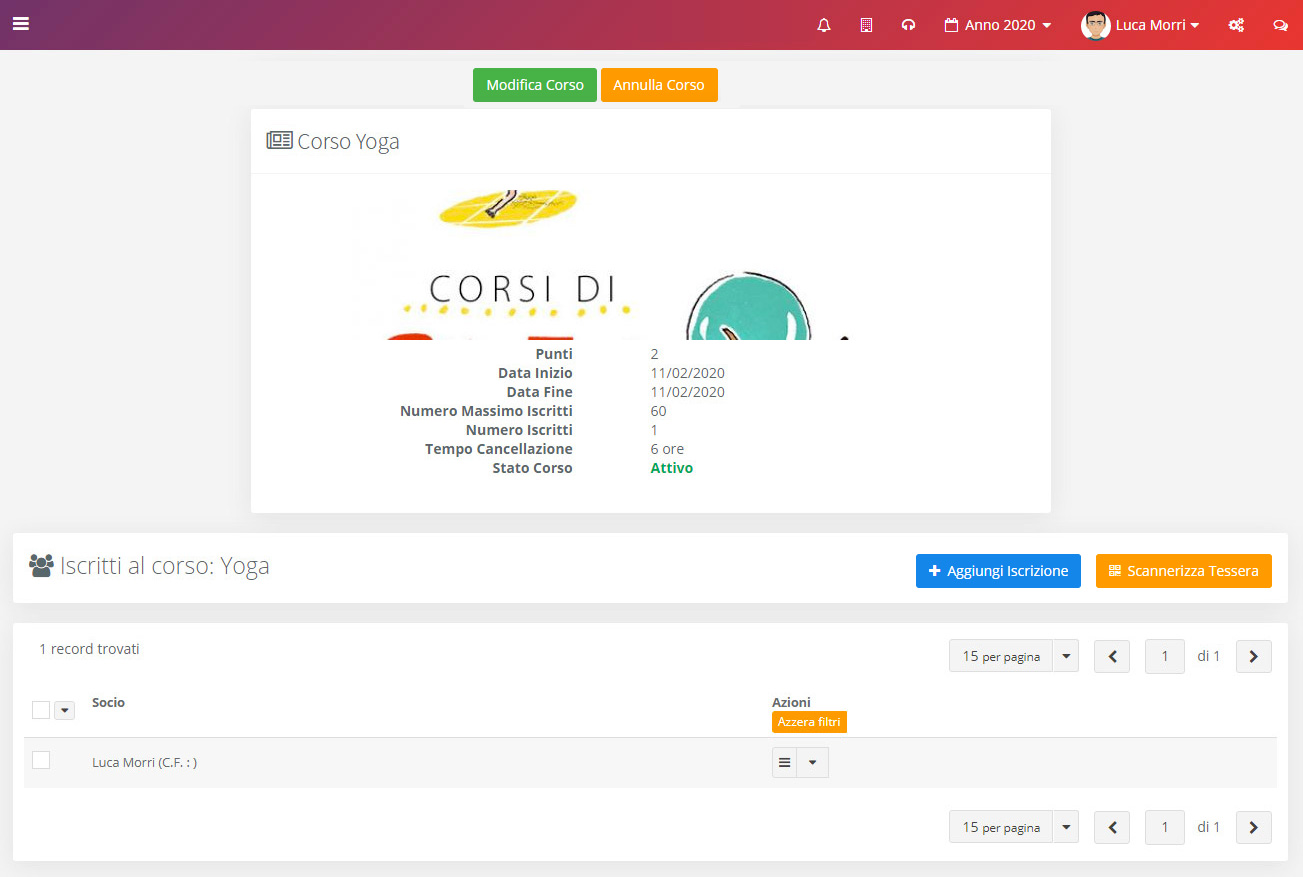The width and height of the screenshot is (1303, 877).
Task: Click the Luca Morri (C.F. : ) row text
Action: pyautogui.click(x=144, y=762)
